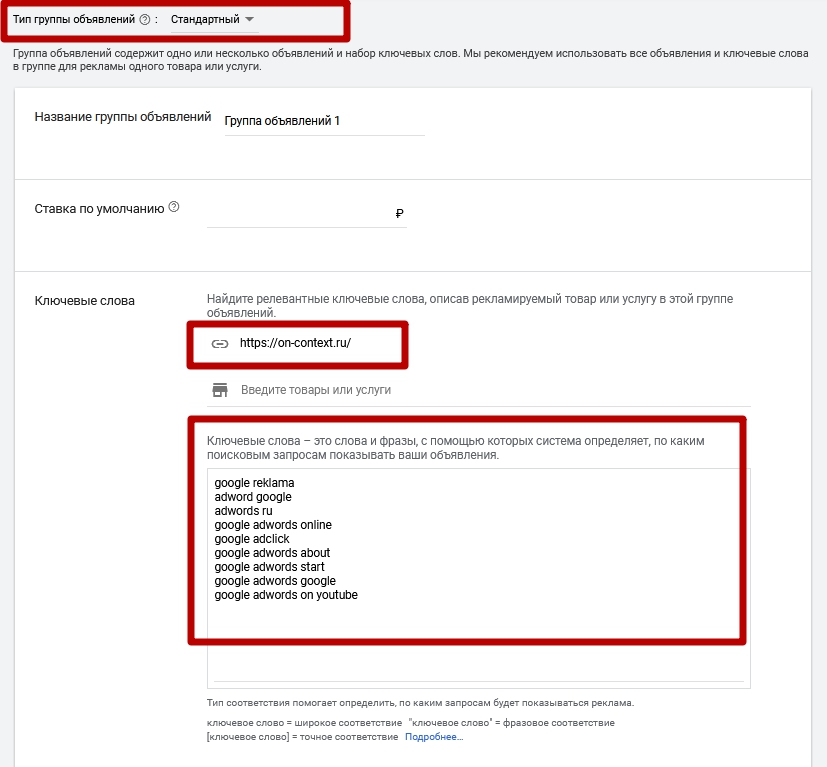Click the adword google keyword line
The image size is (827, 767).
click(253, 497)
